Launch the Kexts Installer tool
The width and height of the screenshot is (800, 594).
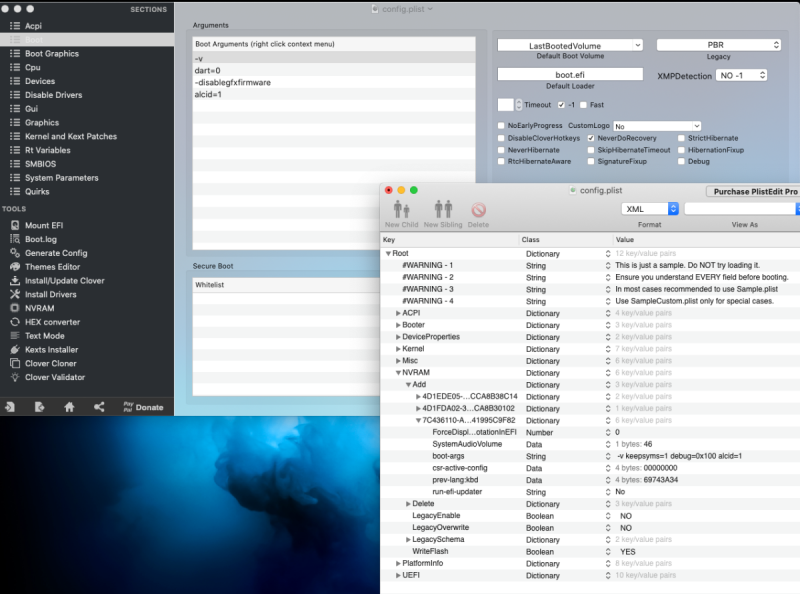pyautogui.click(x=51, y=350)
